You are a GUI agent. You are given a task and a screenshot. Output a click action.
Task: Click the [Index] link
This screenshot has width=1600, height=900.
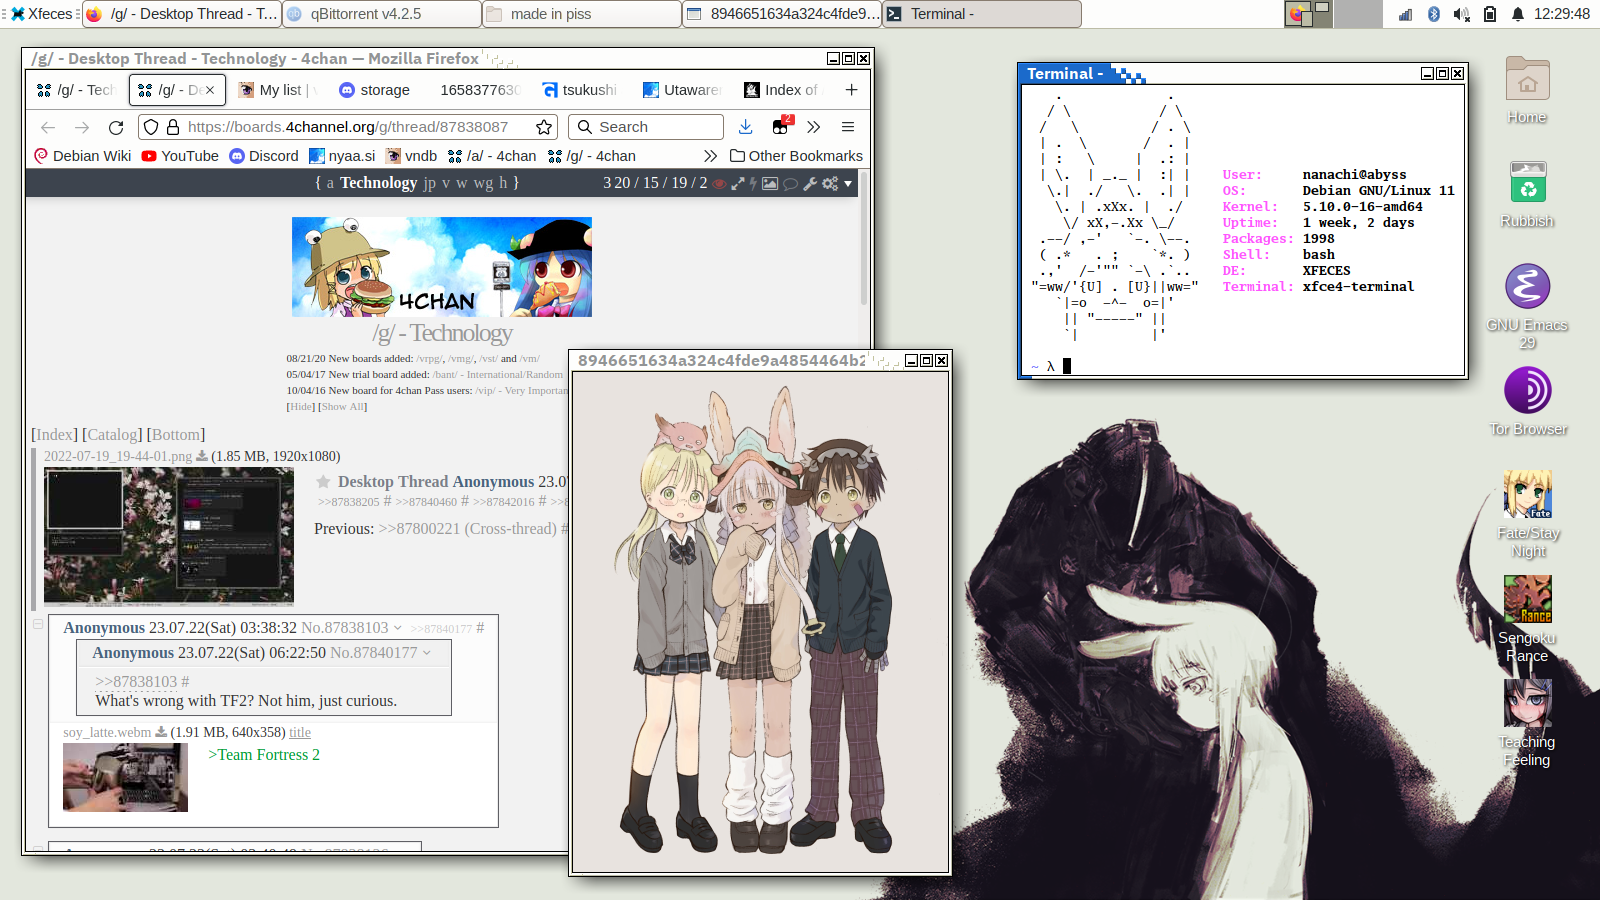point(54,434)
